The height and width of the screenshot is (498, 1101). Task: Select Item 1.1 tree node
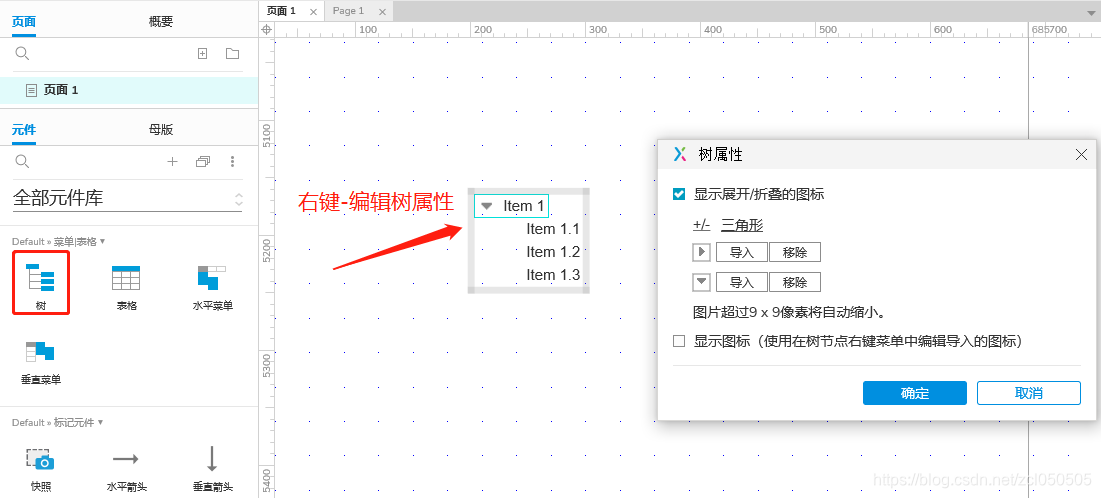coord(553,229)
